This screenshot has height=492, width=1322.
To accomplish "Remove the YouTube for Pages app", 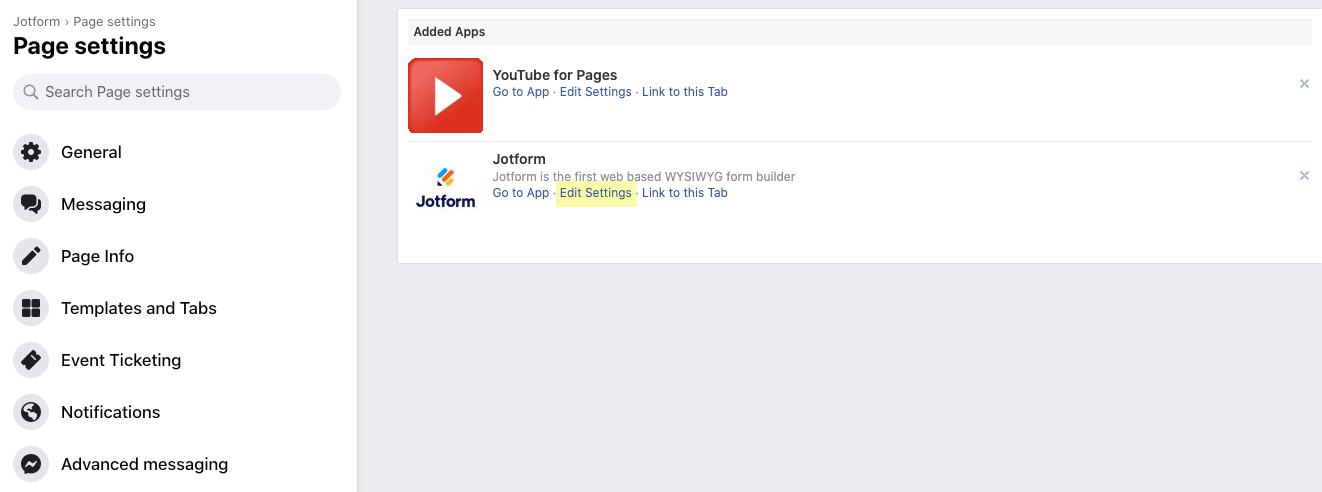I will [x=1304, y=84].
